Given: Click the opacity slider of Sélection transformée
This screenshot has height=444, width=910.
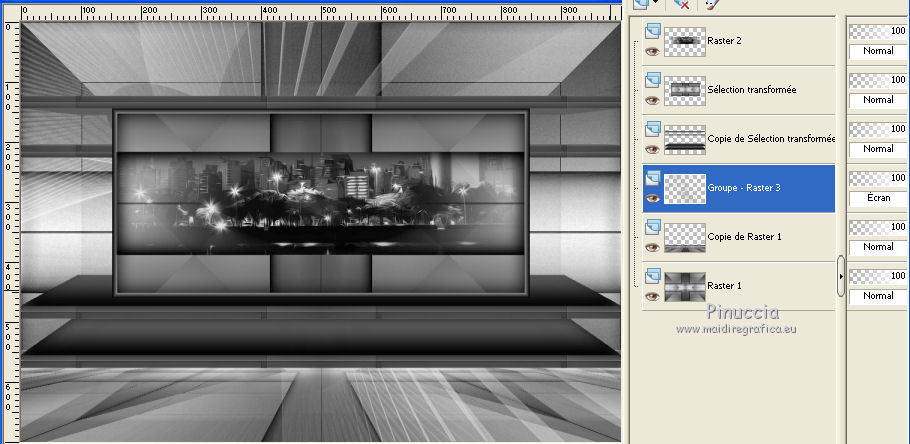Looking at the screenshot, I should pos(879,80).
